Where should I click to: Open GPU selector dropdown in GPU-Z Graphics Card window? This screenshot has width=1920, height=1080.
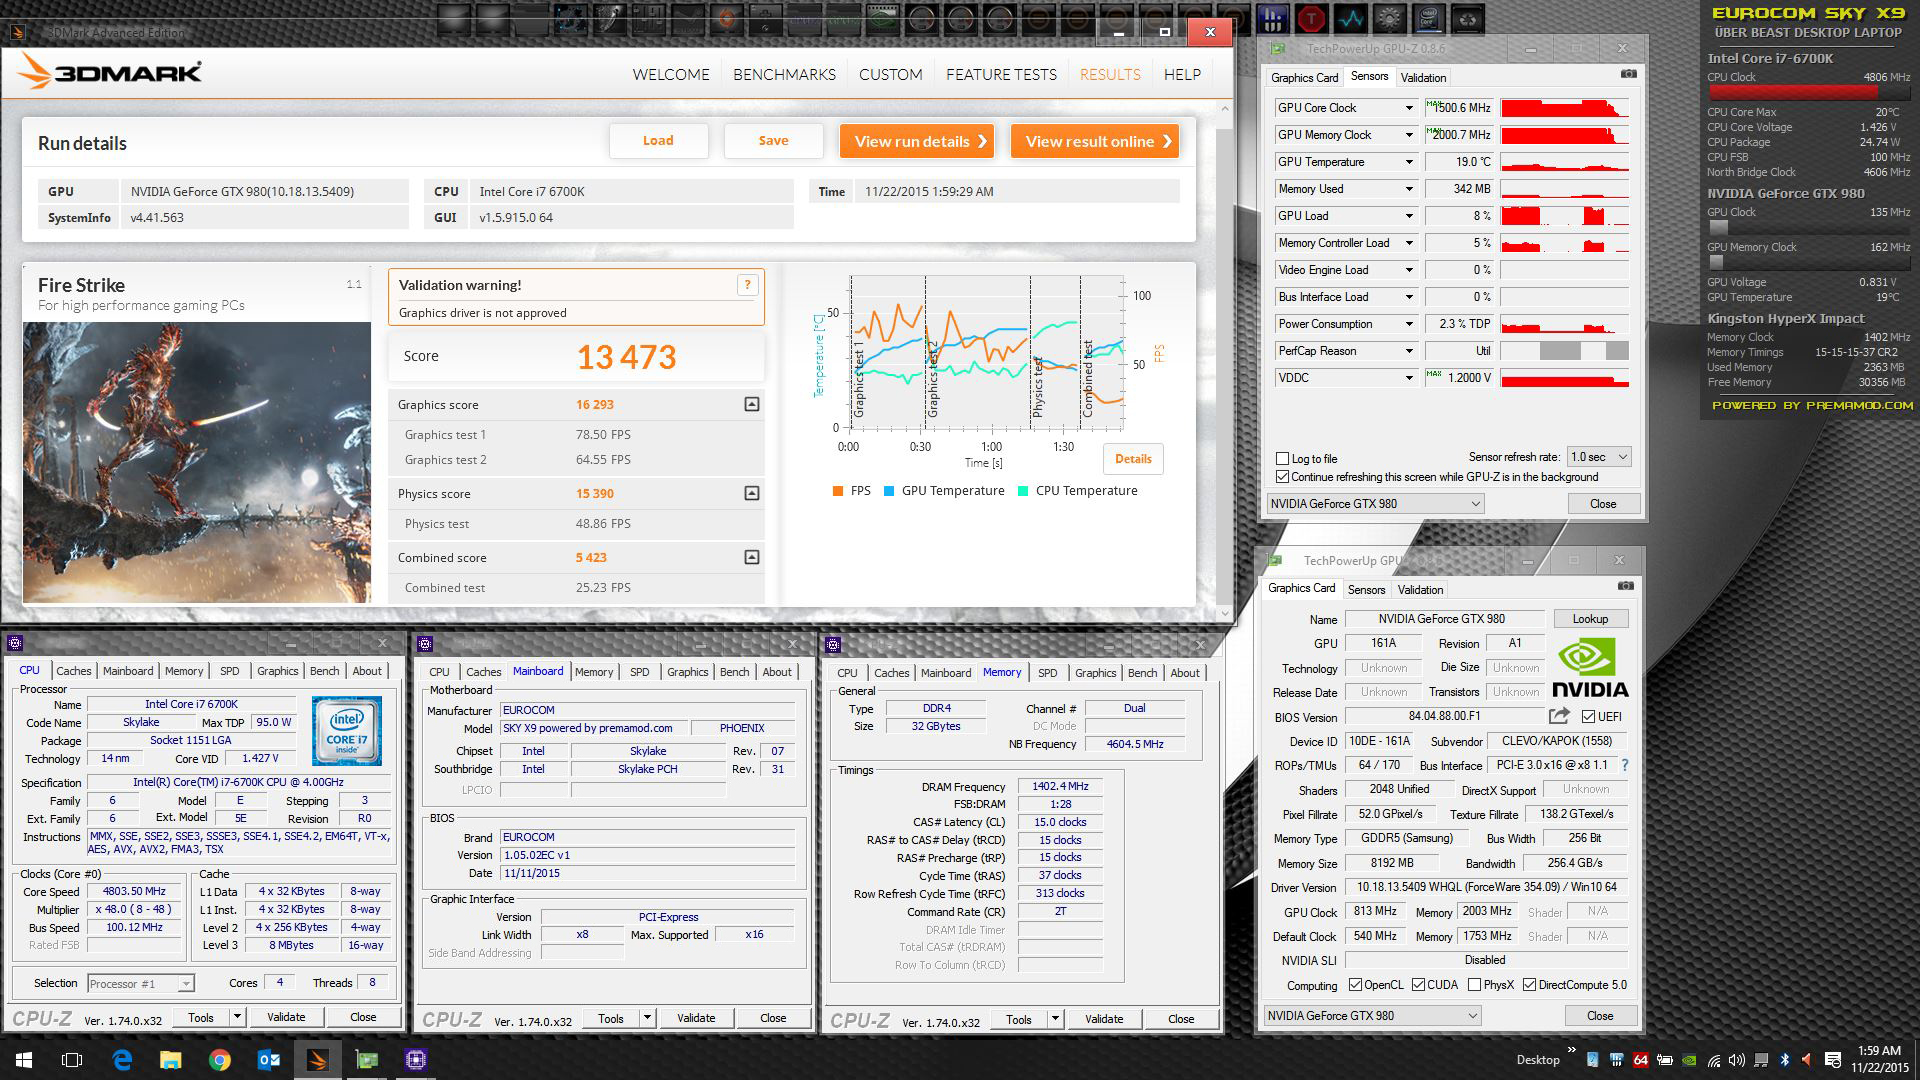(1372, 1016)
